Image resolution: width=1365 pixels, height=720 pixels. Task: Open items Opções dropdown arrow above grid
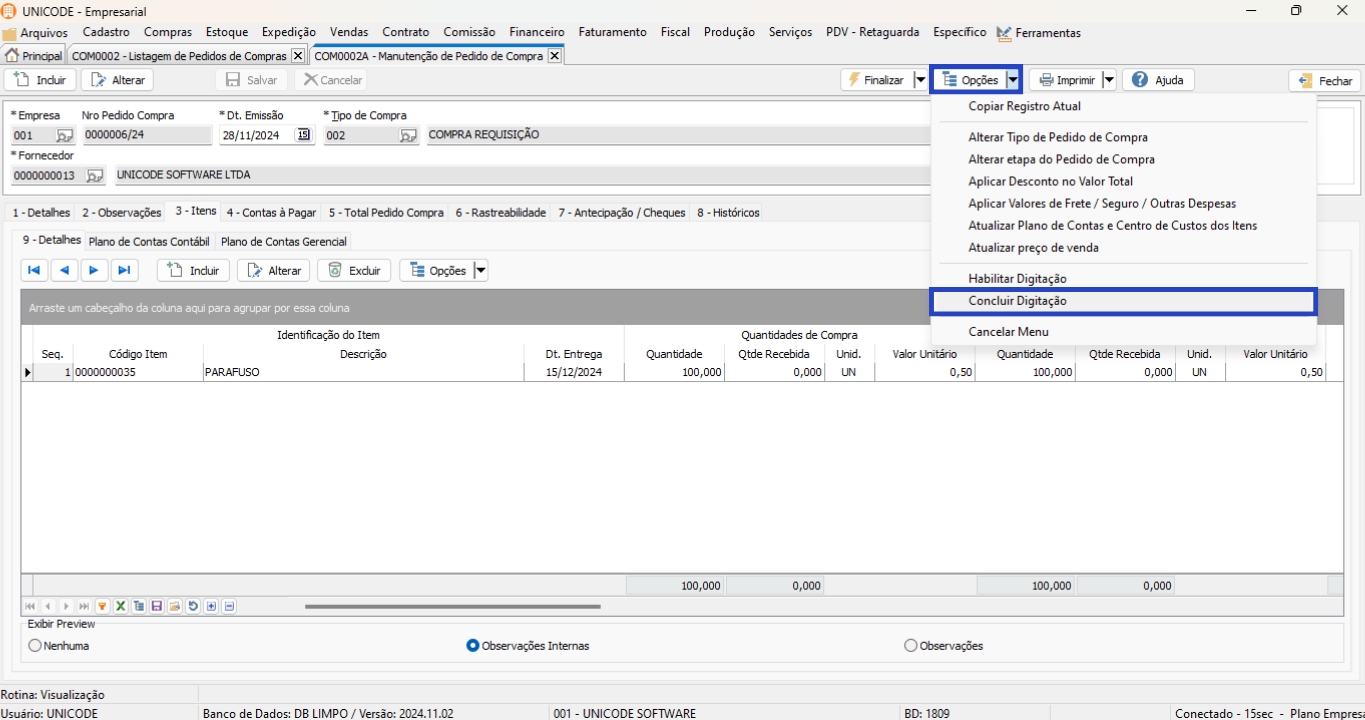(480, 270)
